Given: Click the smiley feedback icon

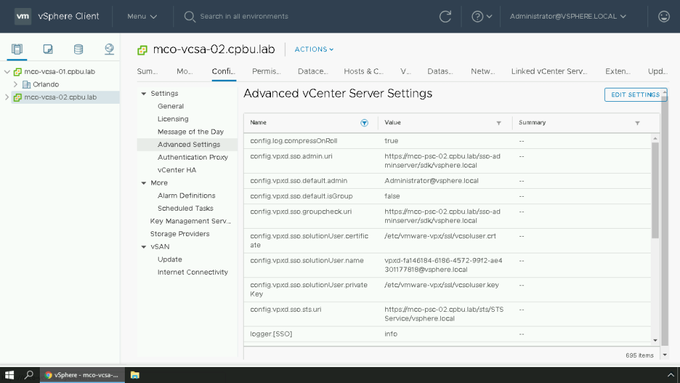Looking at the screenshot, I should pyautogui.click(x=664, y=16).
